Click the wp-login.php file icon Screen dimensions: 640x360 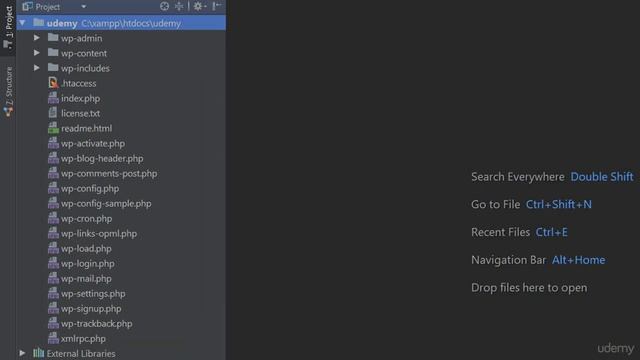click(x=53, y=263)
